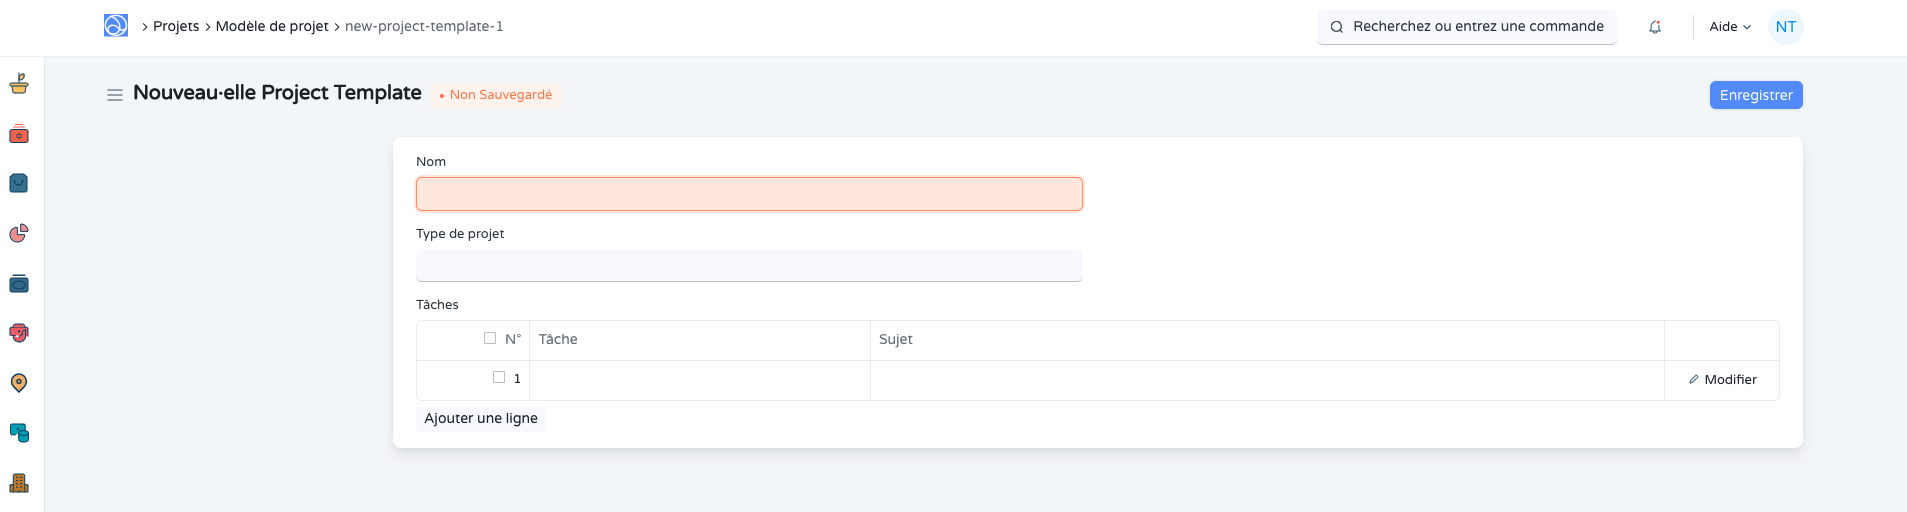Toggle the sidebar hamburger menu icon
This screenshot has height=512, width=1907.
tap(115, 95)
